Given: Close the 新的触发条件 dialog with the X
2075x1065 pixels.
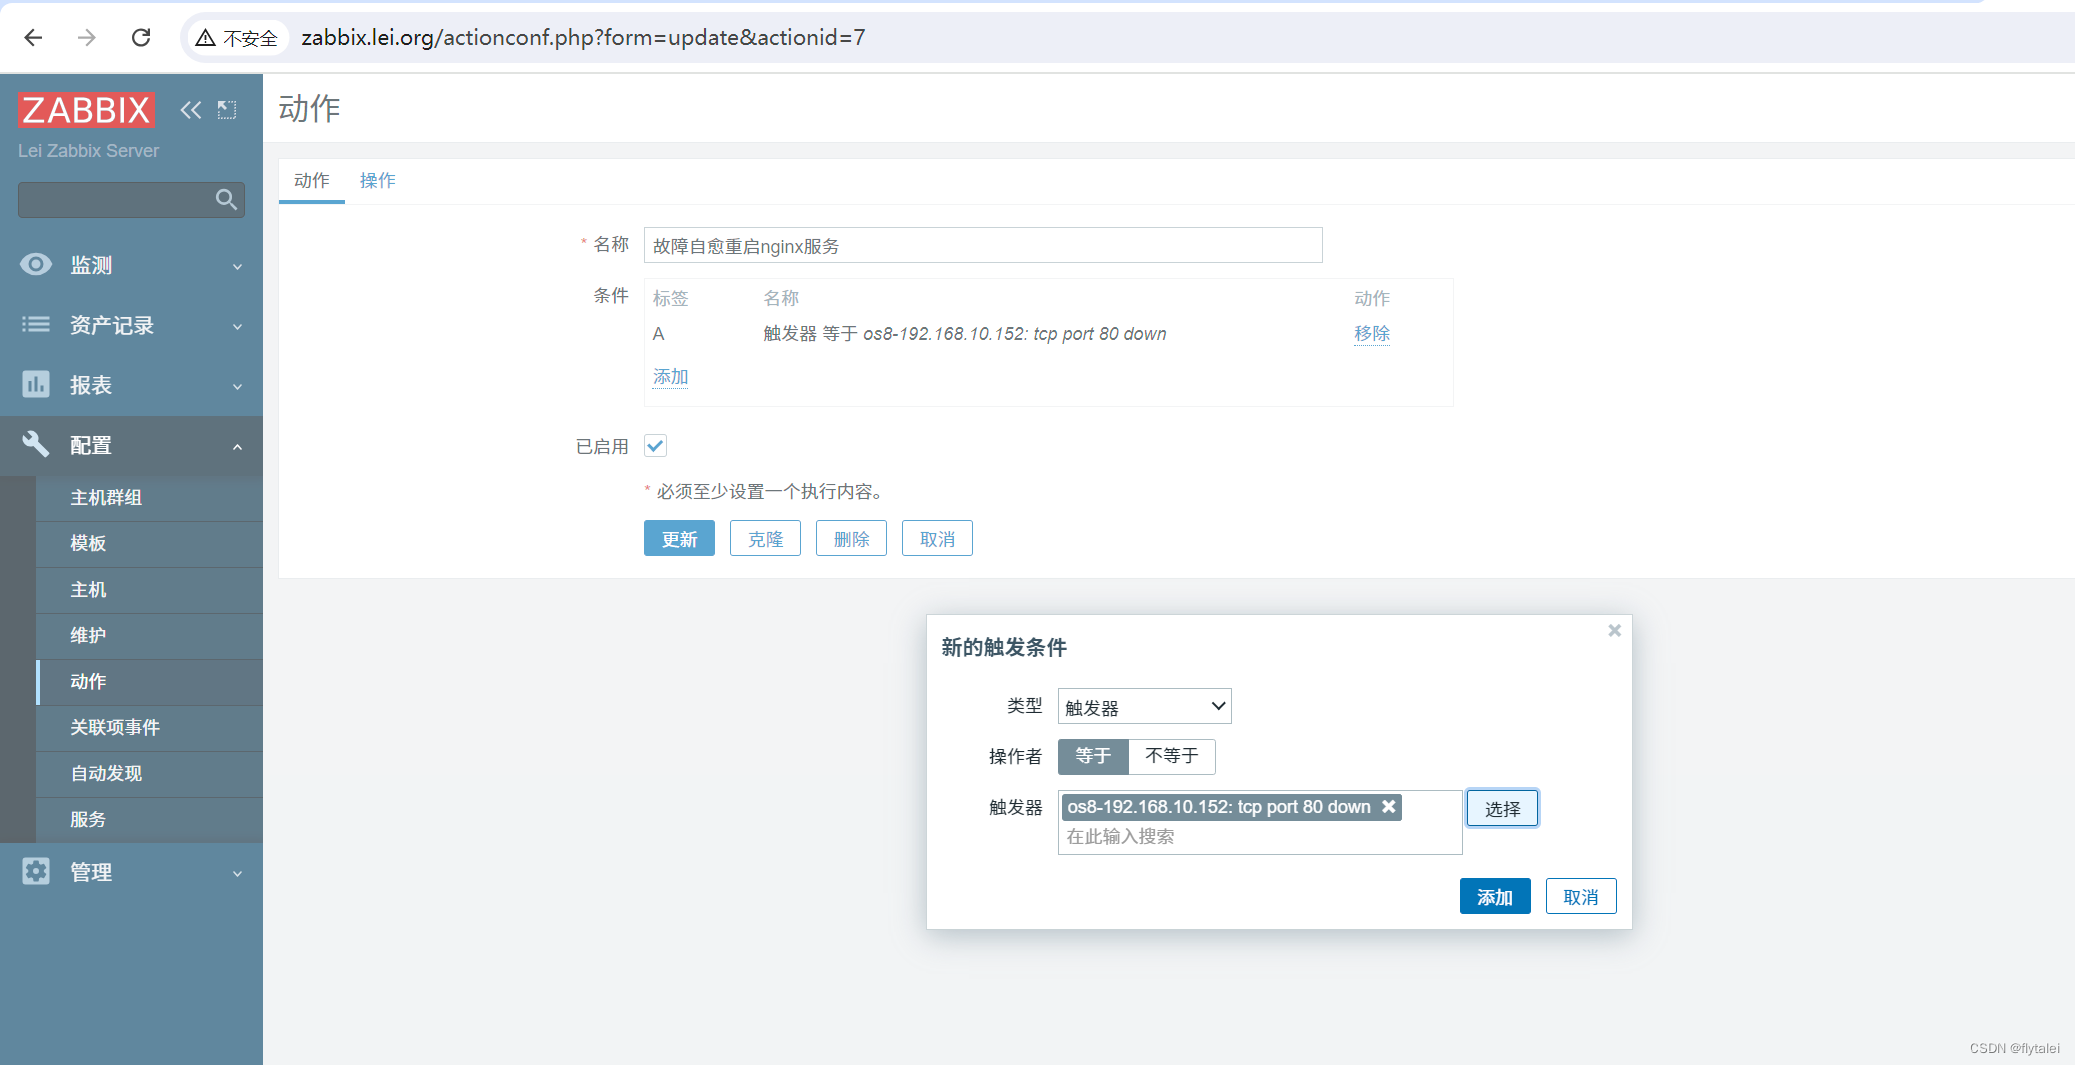Looking at the screenshot, I should click(1614, 630).
